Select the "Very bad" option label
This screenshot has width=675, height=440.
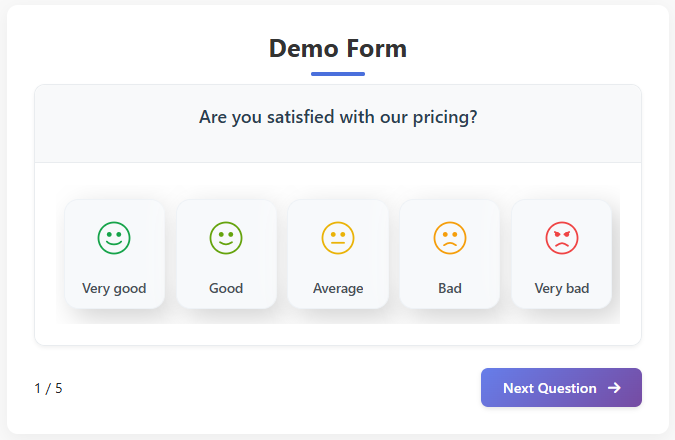[562, 289]
